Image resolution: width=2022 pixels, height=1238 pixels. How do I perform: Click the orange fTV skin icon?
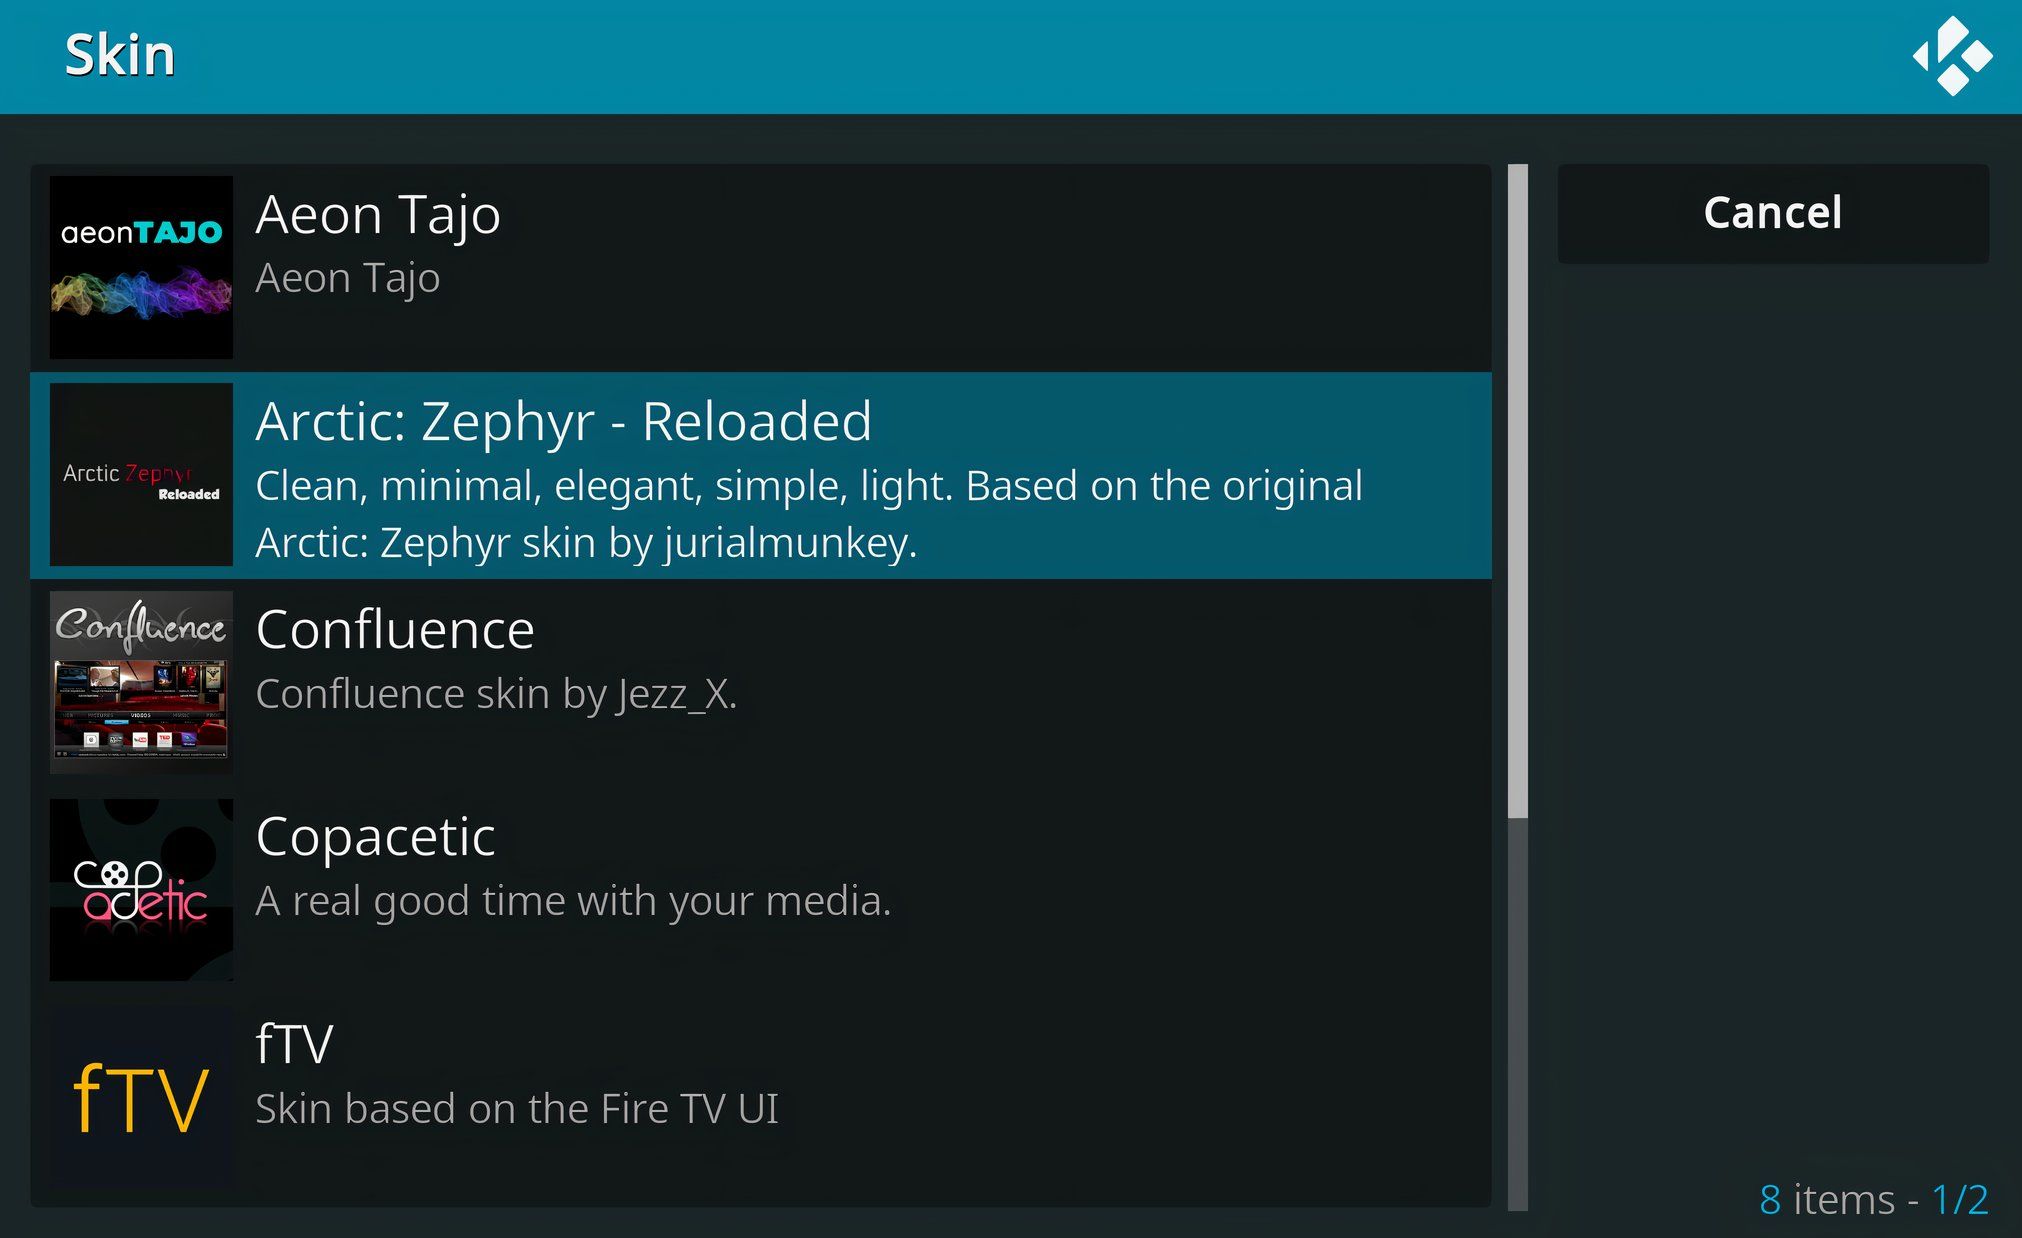[141, 1097]
